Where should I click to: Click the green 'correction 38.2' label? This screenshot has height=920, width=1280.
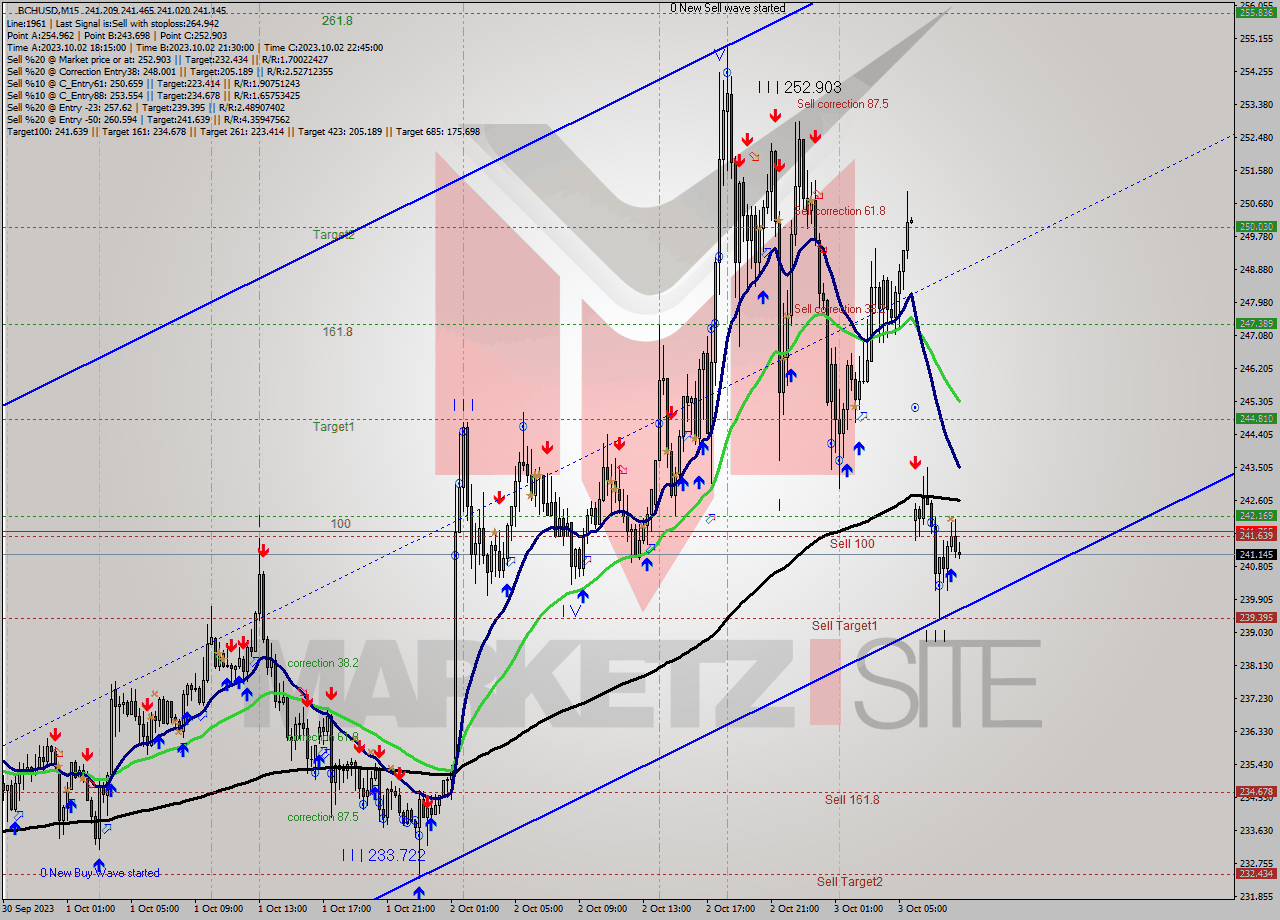(x=322, y=662)
